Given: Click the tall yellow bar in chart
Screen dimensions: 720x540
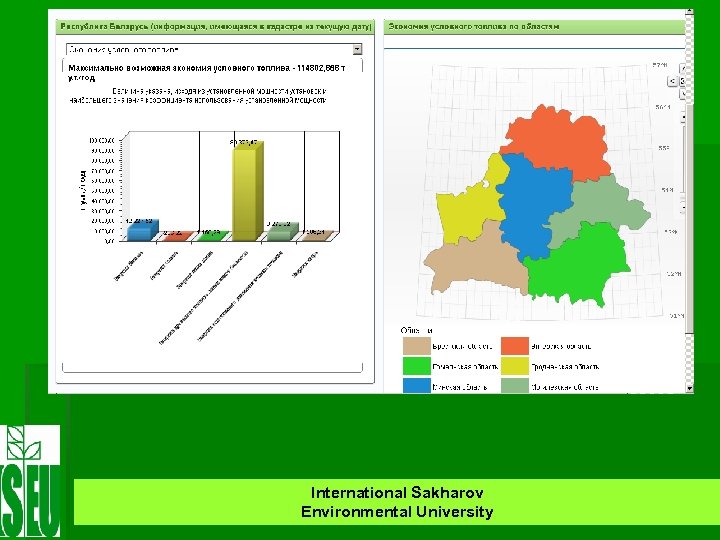Looking at the screenshot, I should (x=247, y=191).
